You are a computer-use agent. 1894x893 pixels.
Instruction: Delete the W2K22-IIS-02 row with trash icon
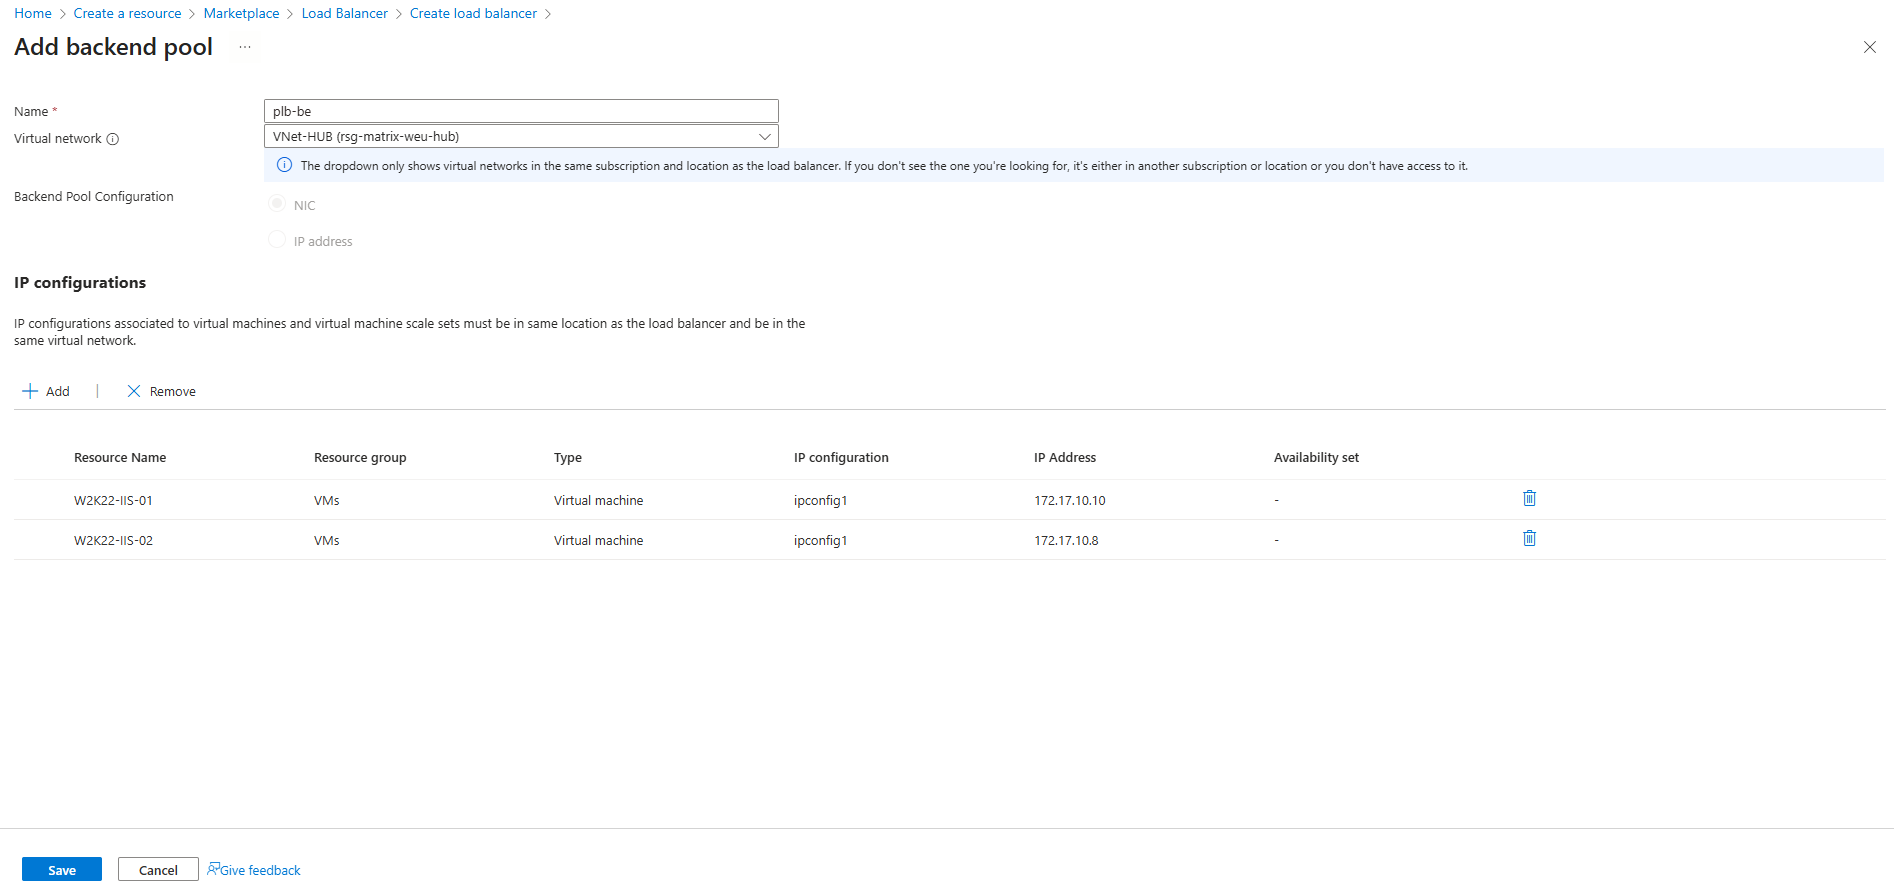1529,538
